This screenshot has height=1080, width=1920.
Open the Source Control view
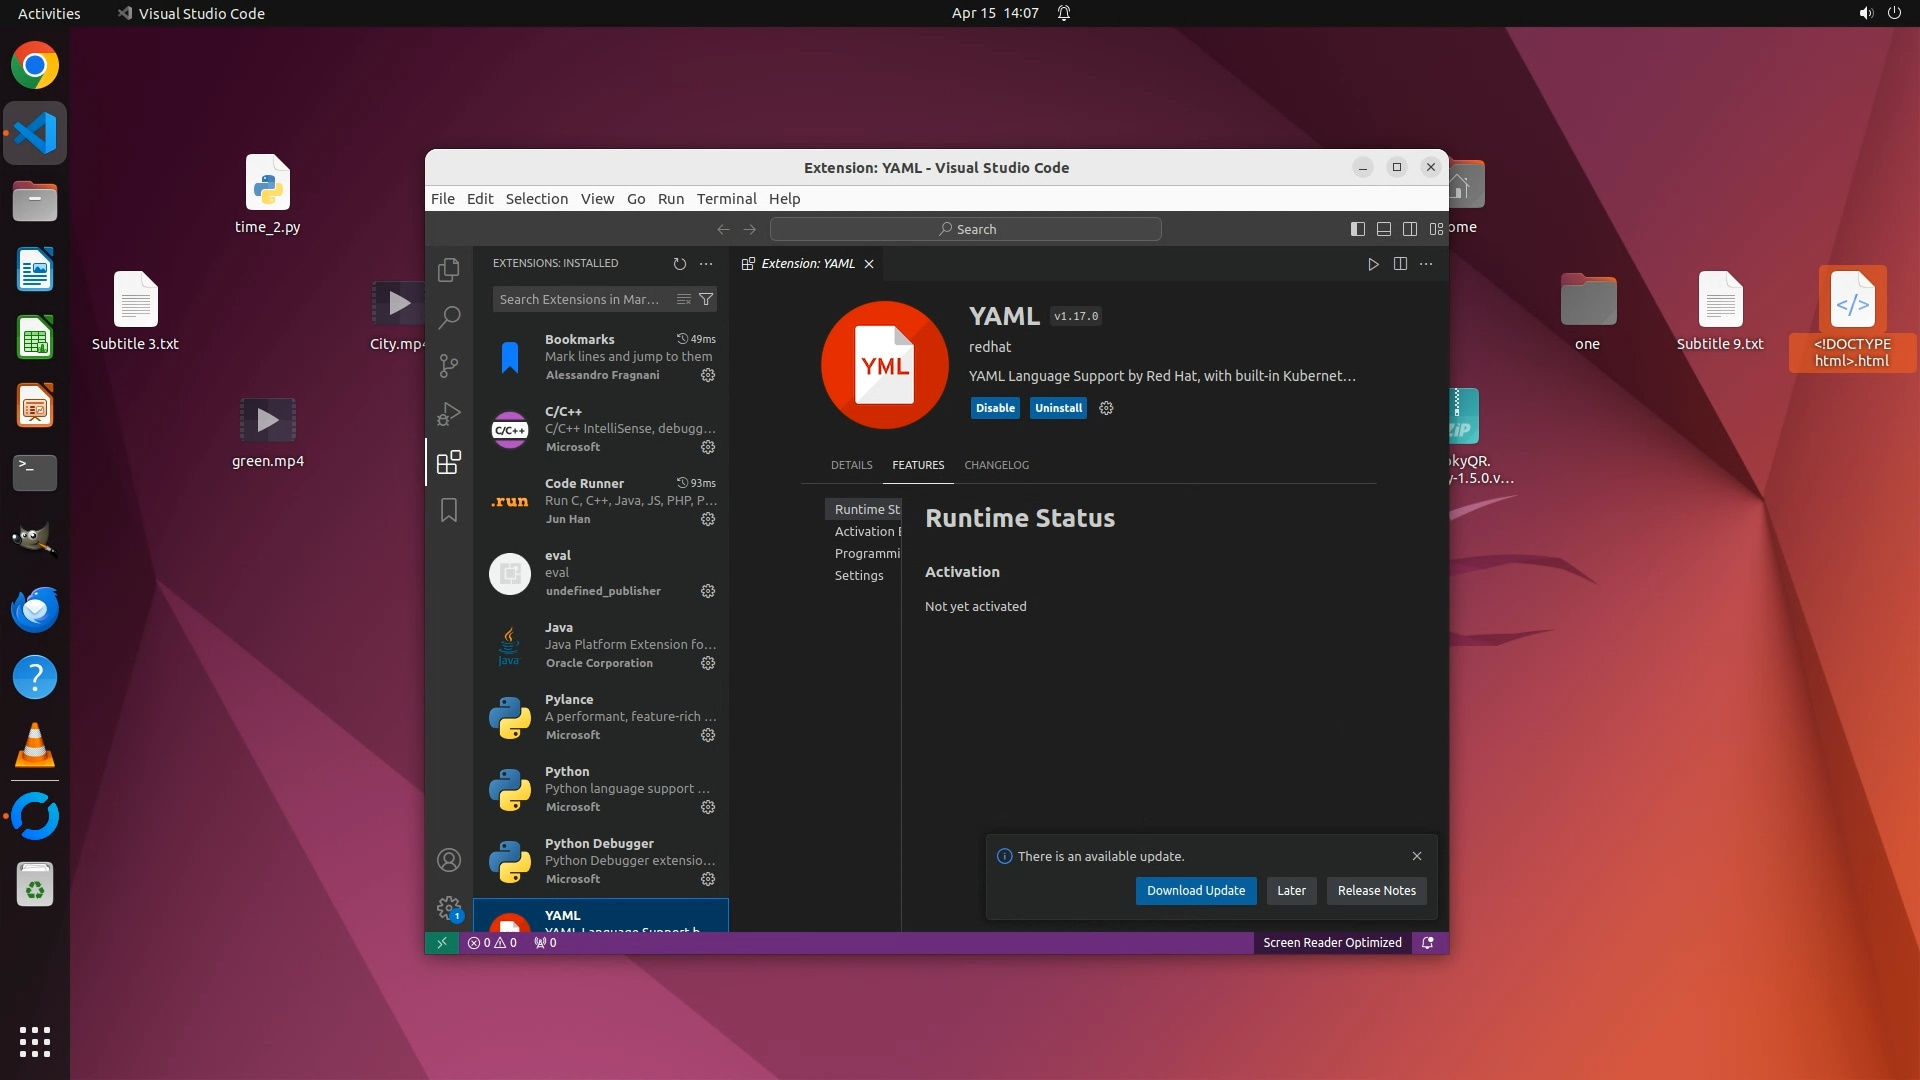pos(449,366)
